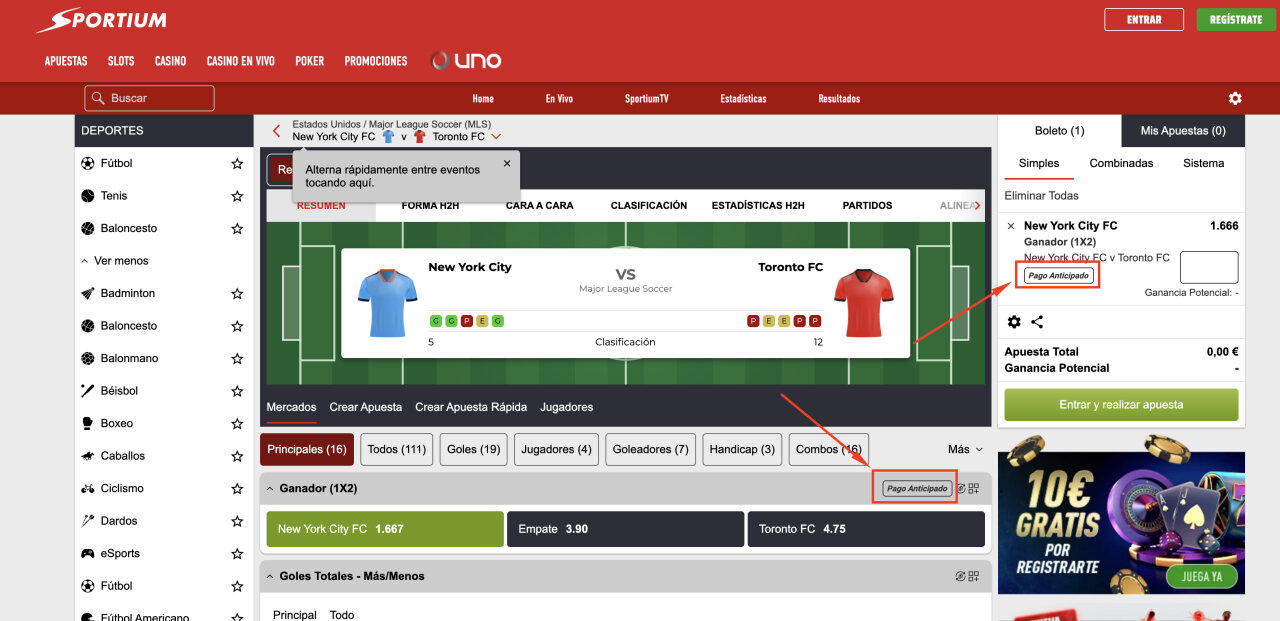Click the Caballos horse icon
1280x621 pixels.
click(x=88, y=456)
